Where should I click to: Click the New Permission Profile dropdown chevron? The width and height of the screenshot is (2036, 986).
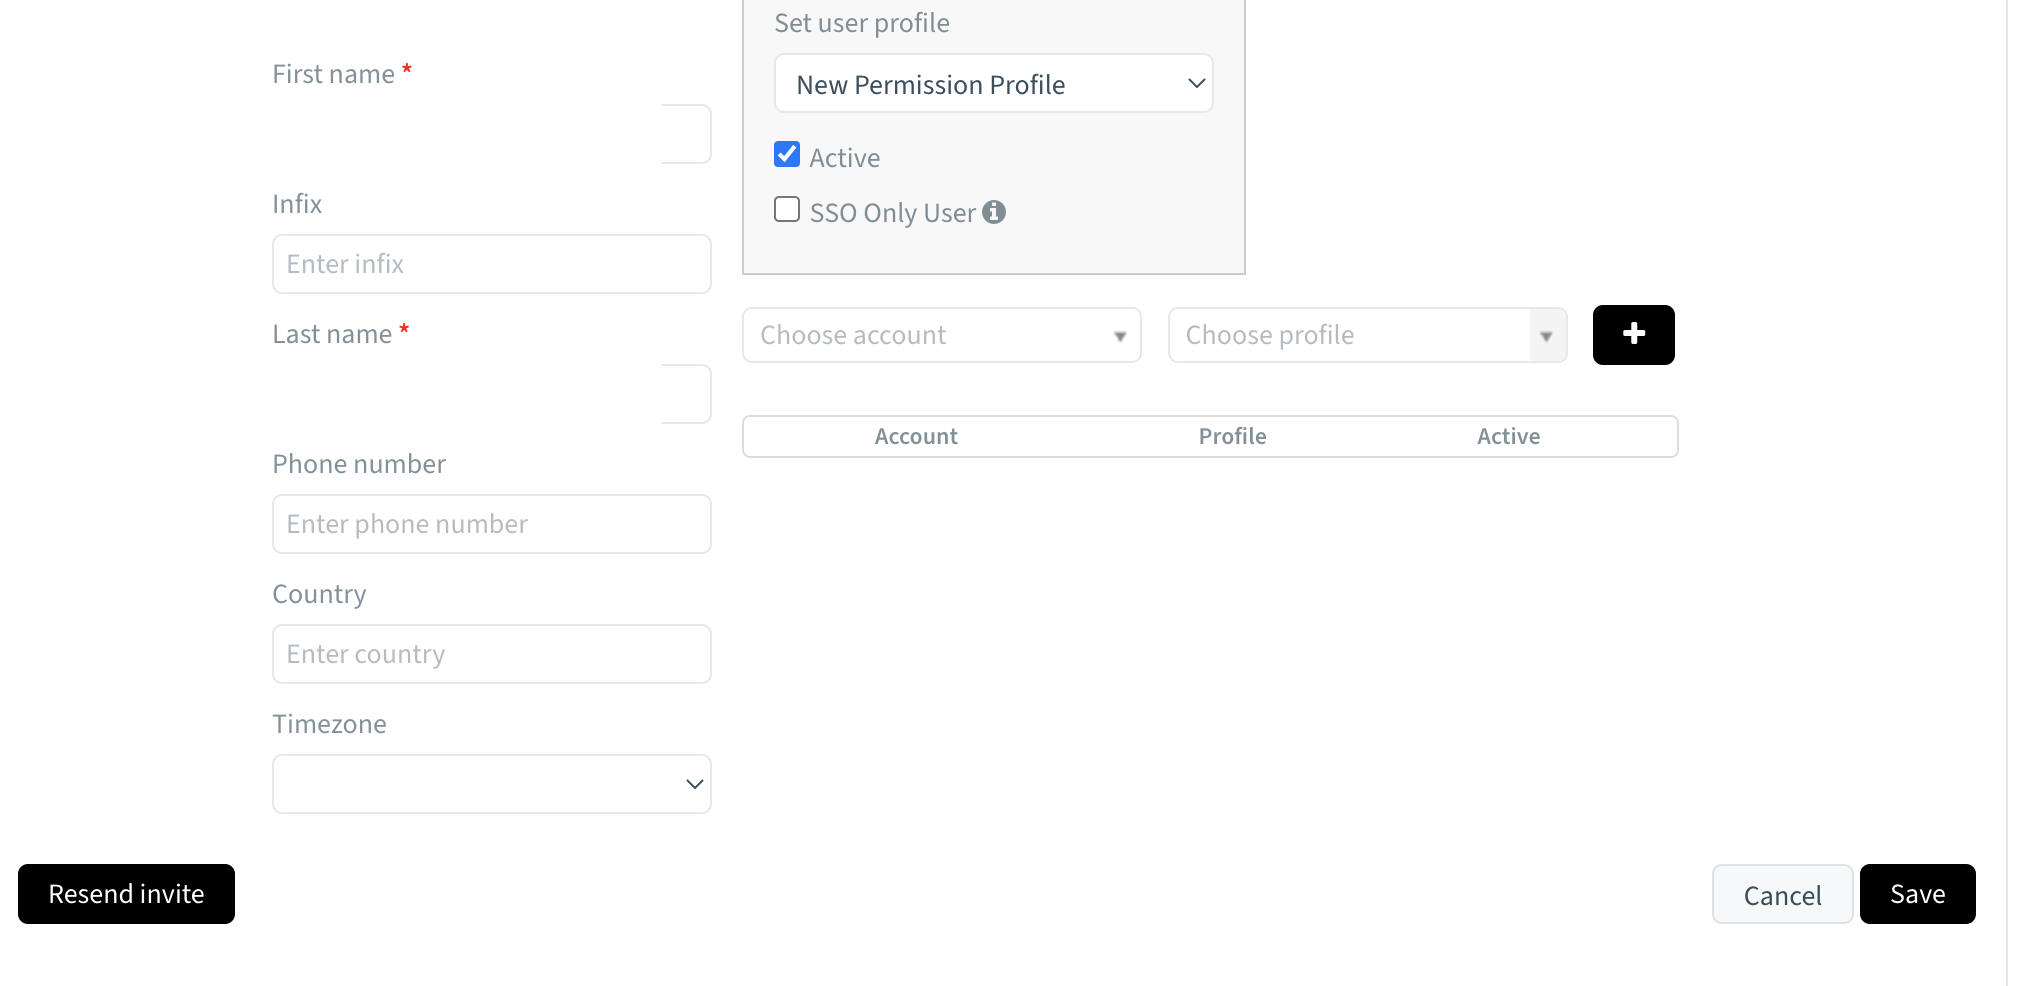point(1196,84)
